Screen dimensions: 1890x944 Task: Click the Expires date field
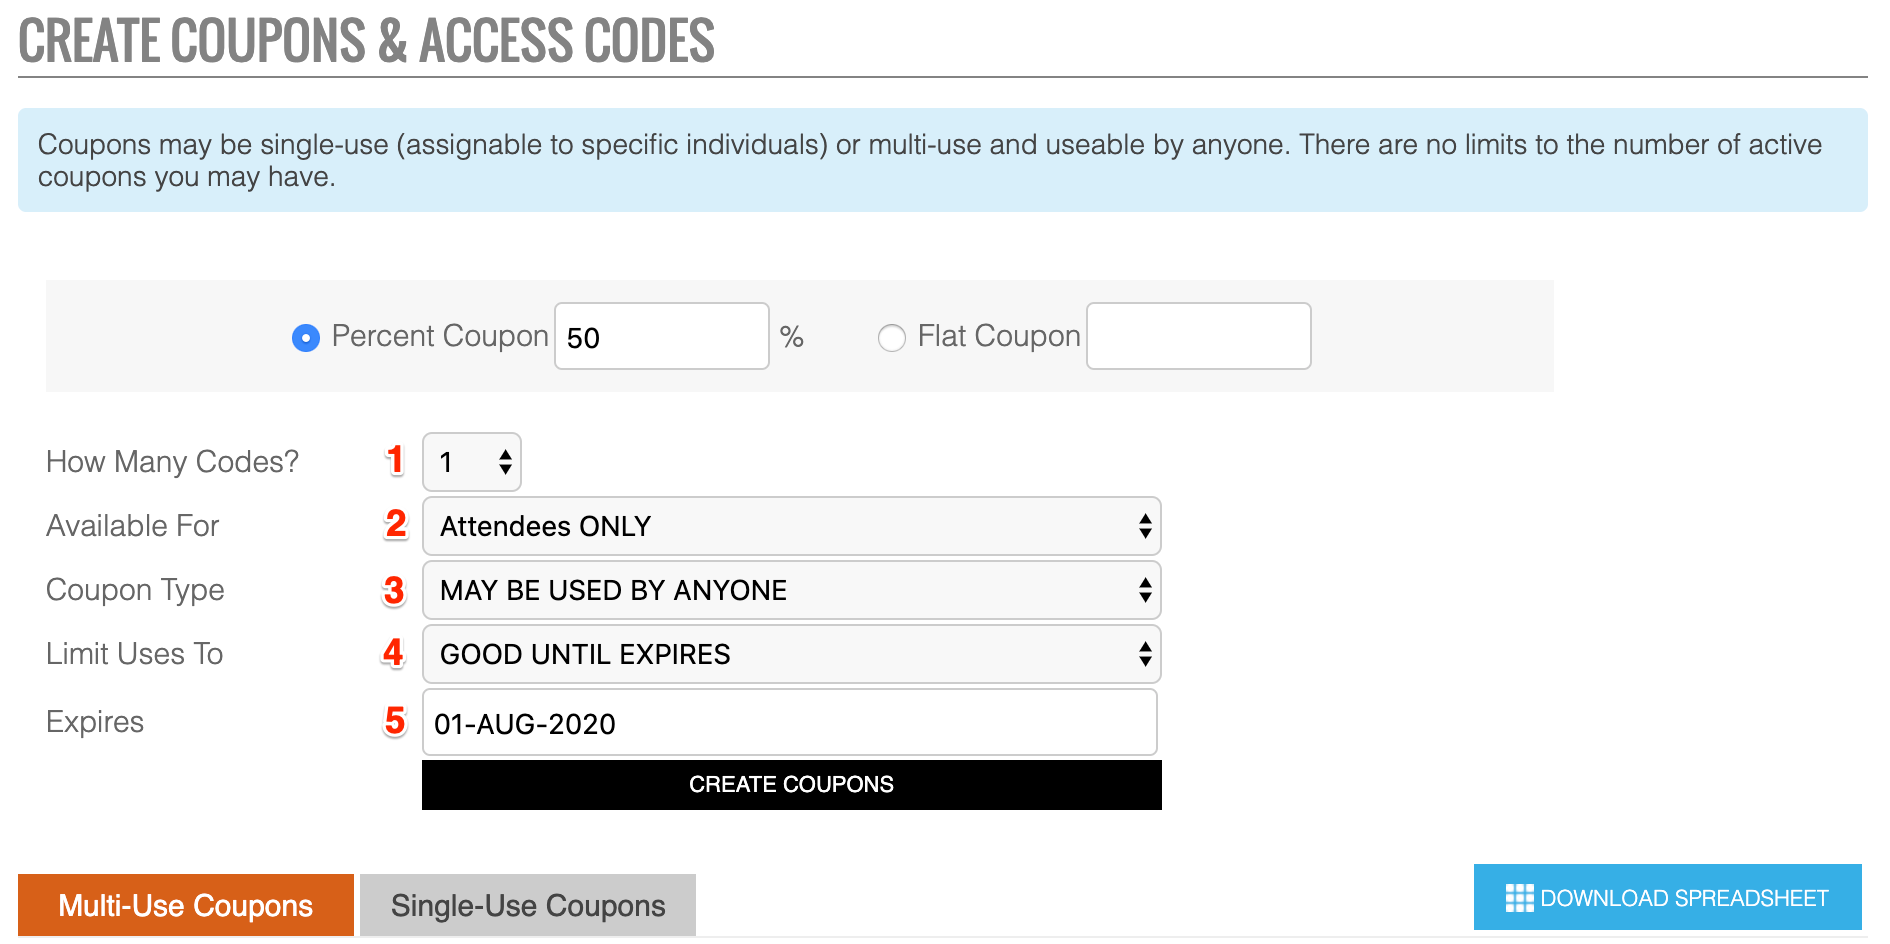point(790,722)
